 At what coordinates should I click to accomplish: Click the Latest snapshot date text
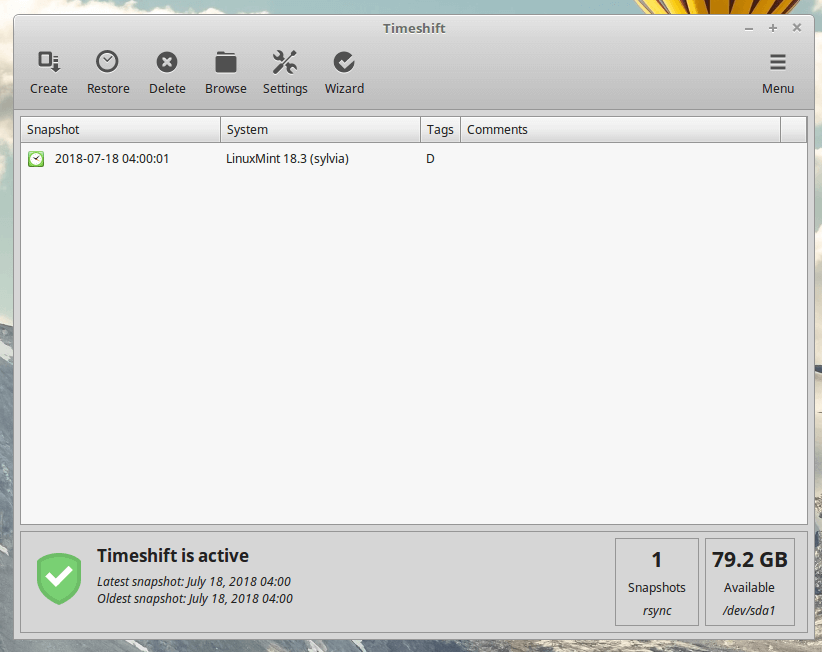(194, 582)
